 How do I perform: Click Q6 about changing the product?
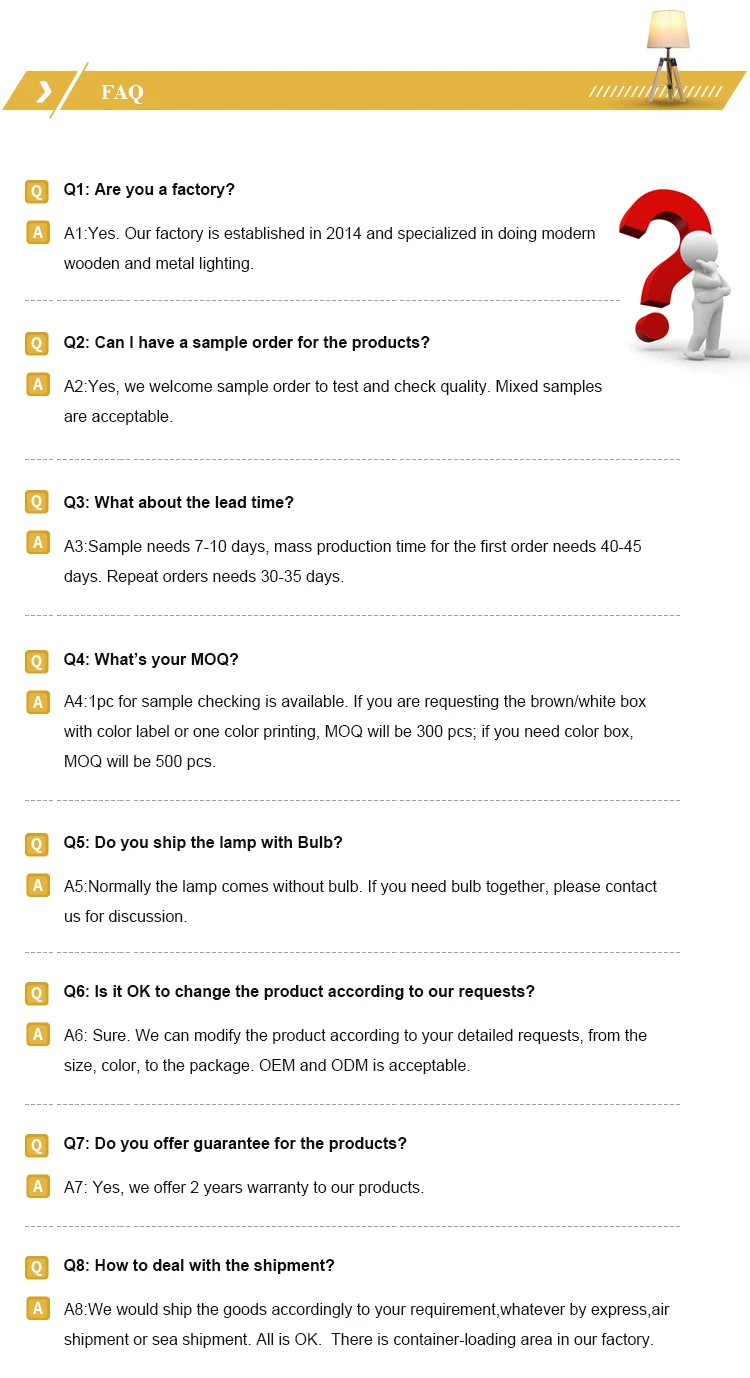point(299,991)
